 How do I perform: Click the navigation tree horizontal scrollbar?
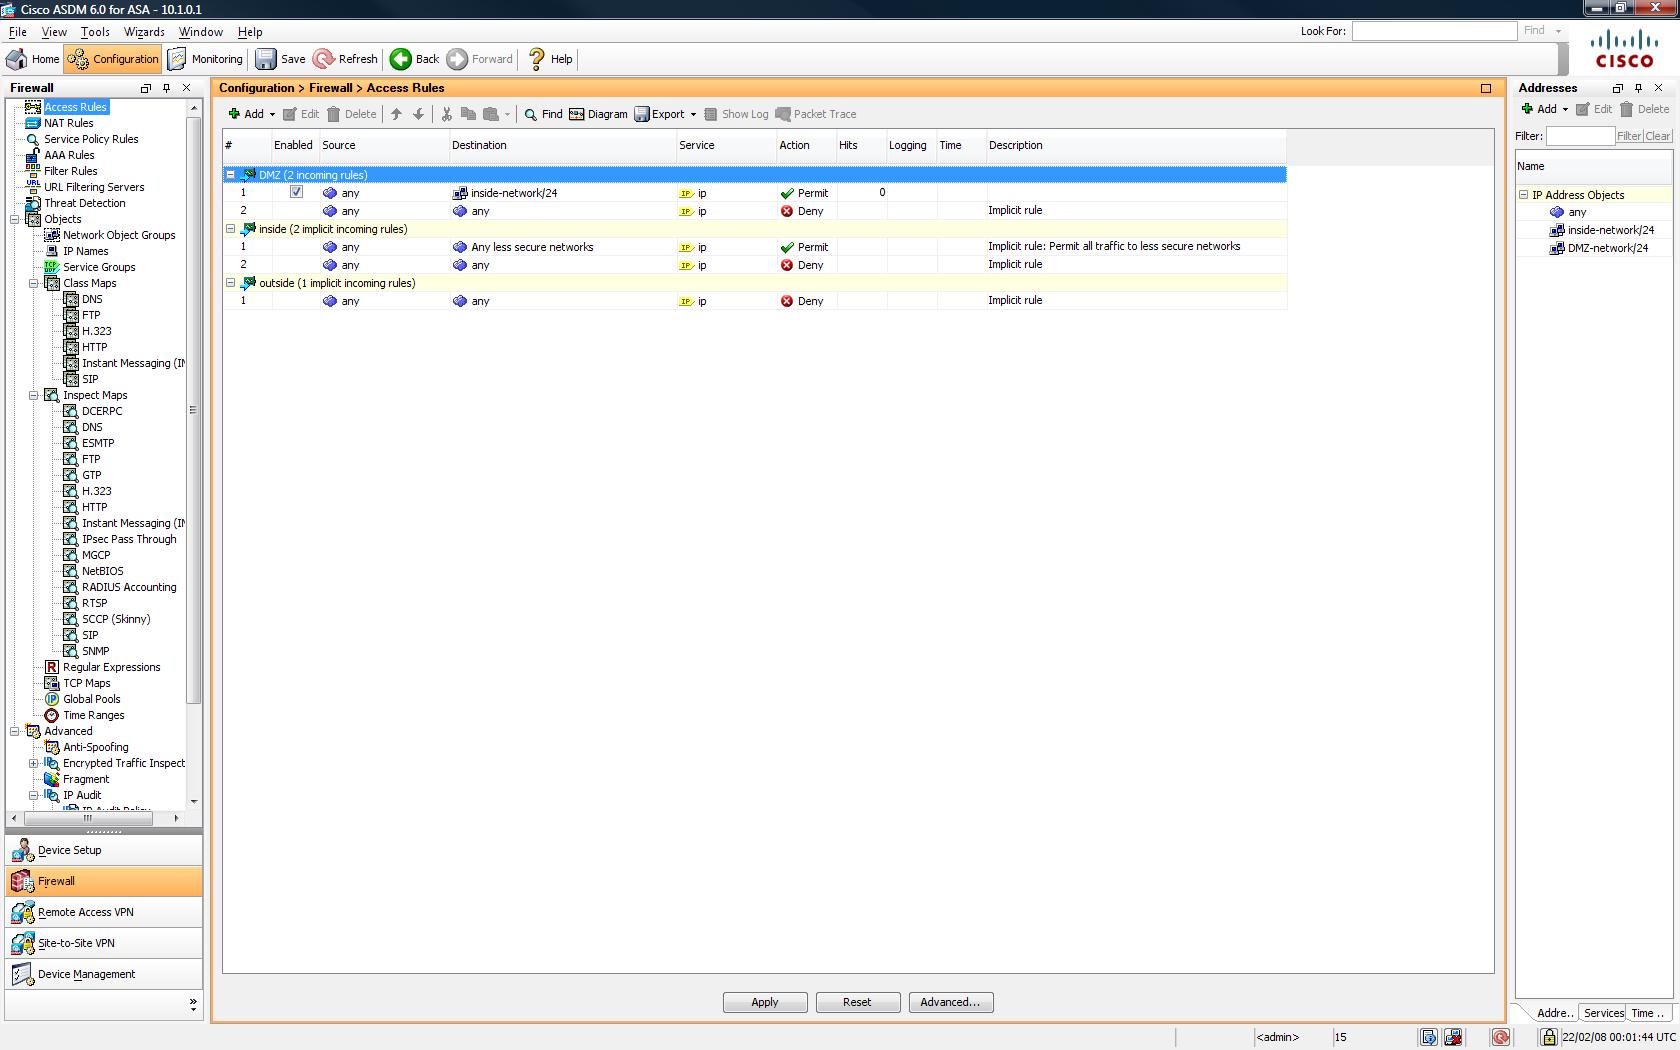88,818
